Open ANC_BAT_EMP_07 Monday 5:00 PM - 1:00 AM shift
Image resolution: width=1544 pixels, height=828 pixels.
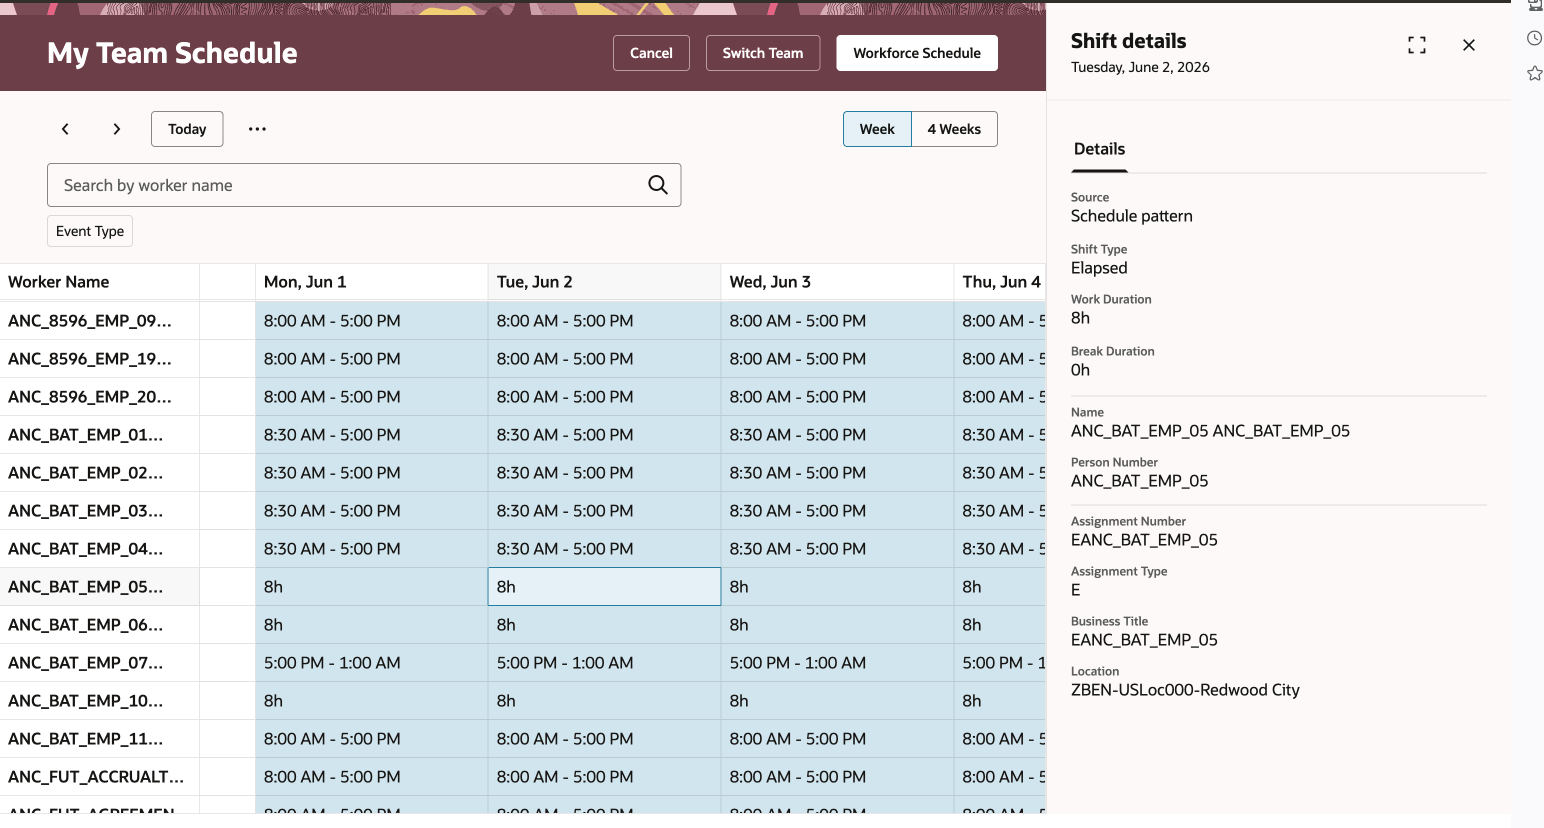371,663
